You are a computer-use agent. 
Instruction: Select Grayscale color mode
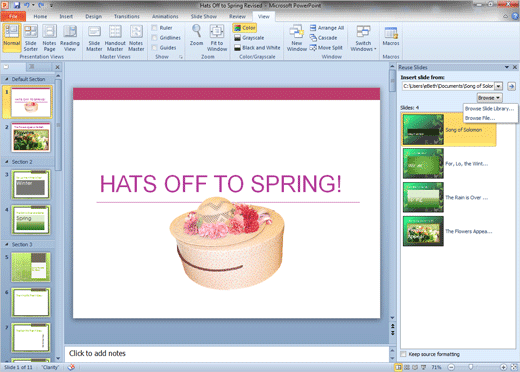click(x=249, y=38)
